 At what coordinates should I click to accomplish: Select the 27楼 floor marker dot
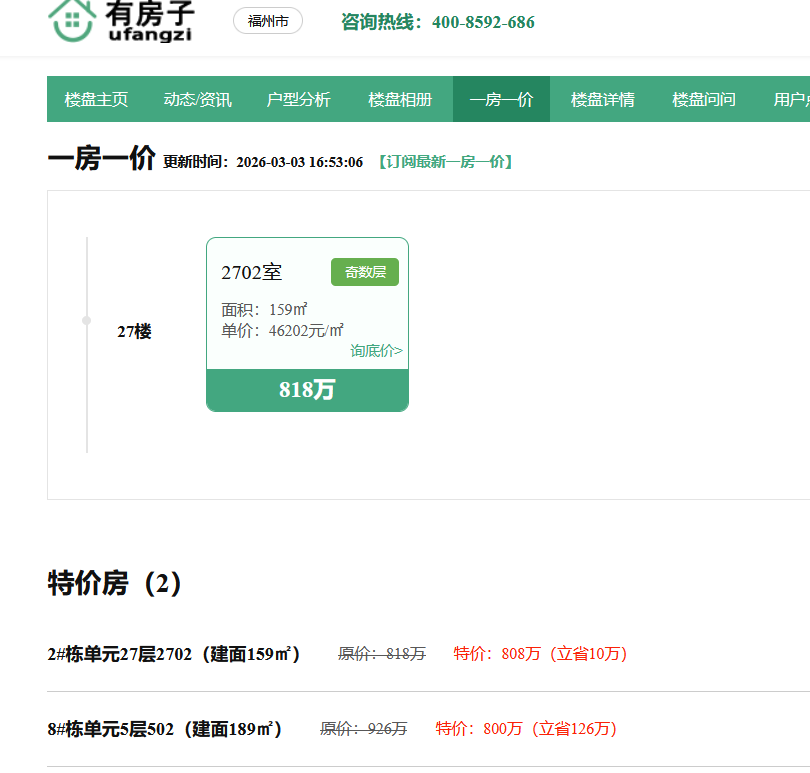(87, 320)
